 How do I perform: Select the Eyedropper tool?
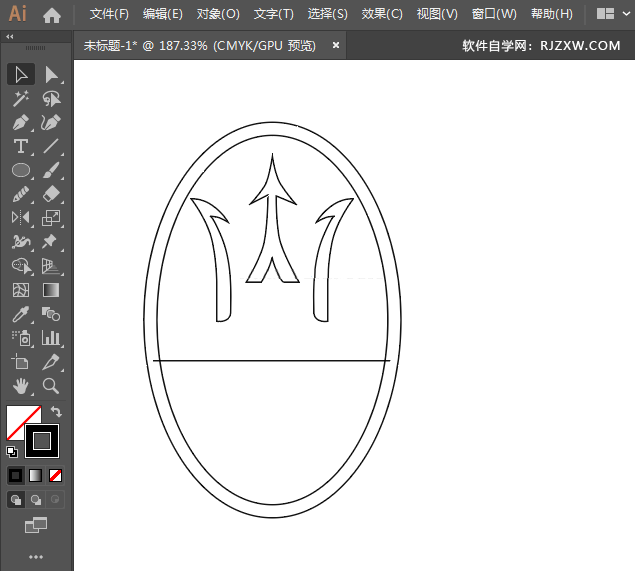[x=20, y=315]
